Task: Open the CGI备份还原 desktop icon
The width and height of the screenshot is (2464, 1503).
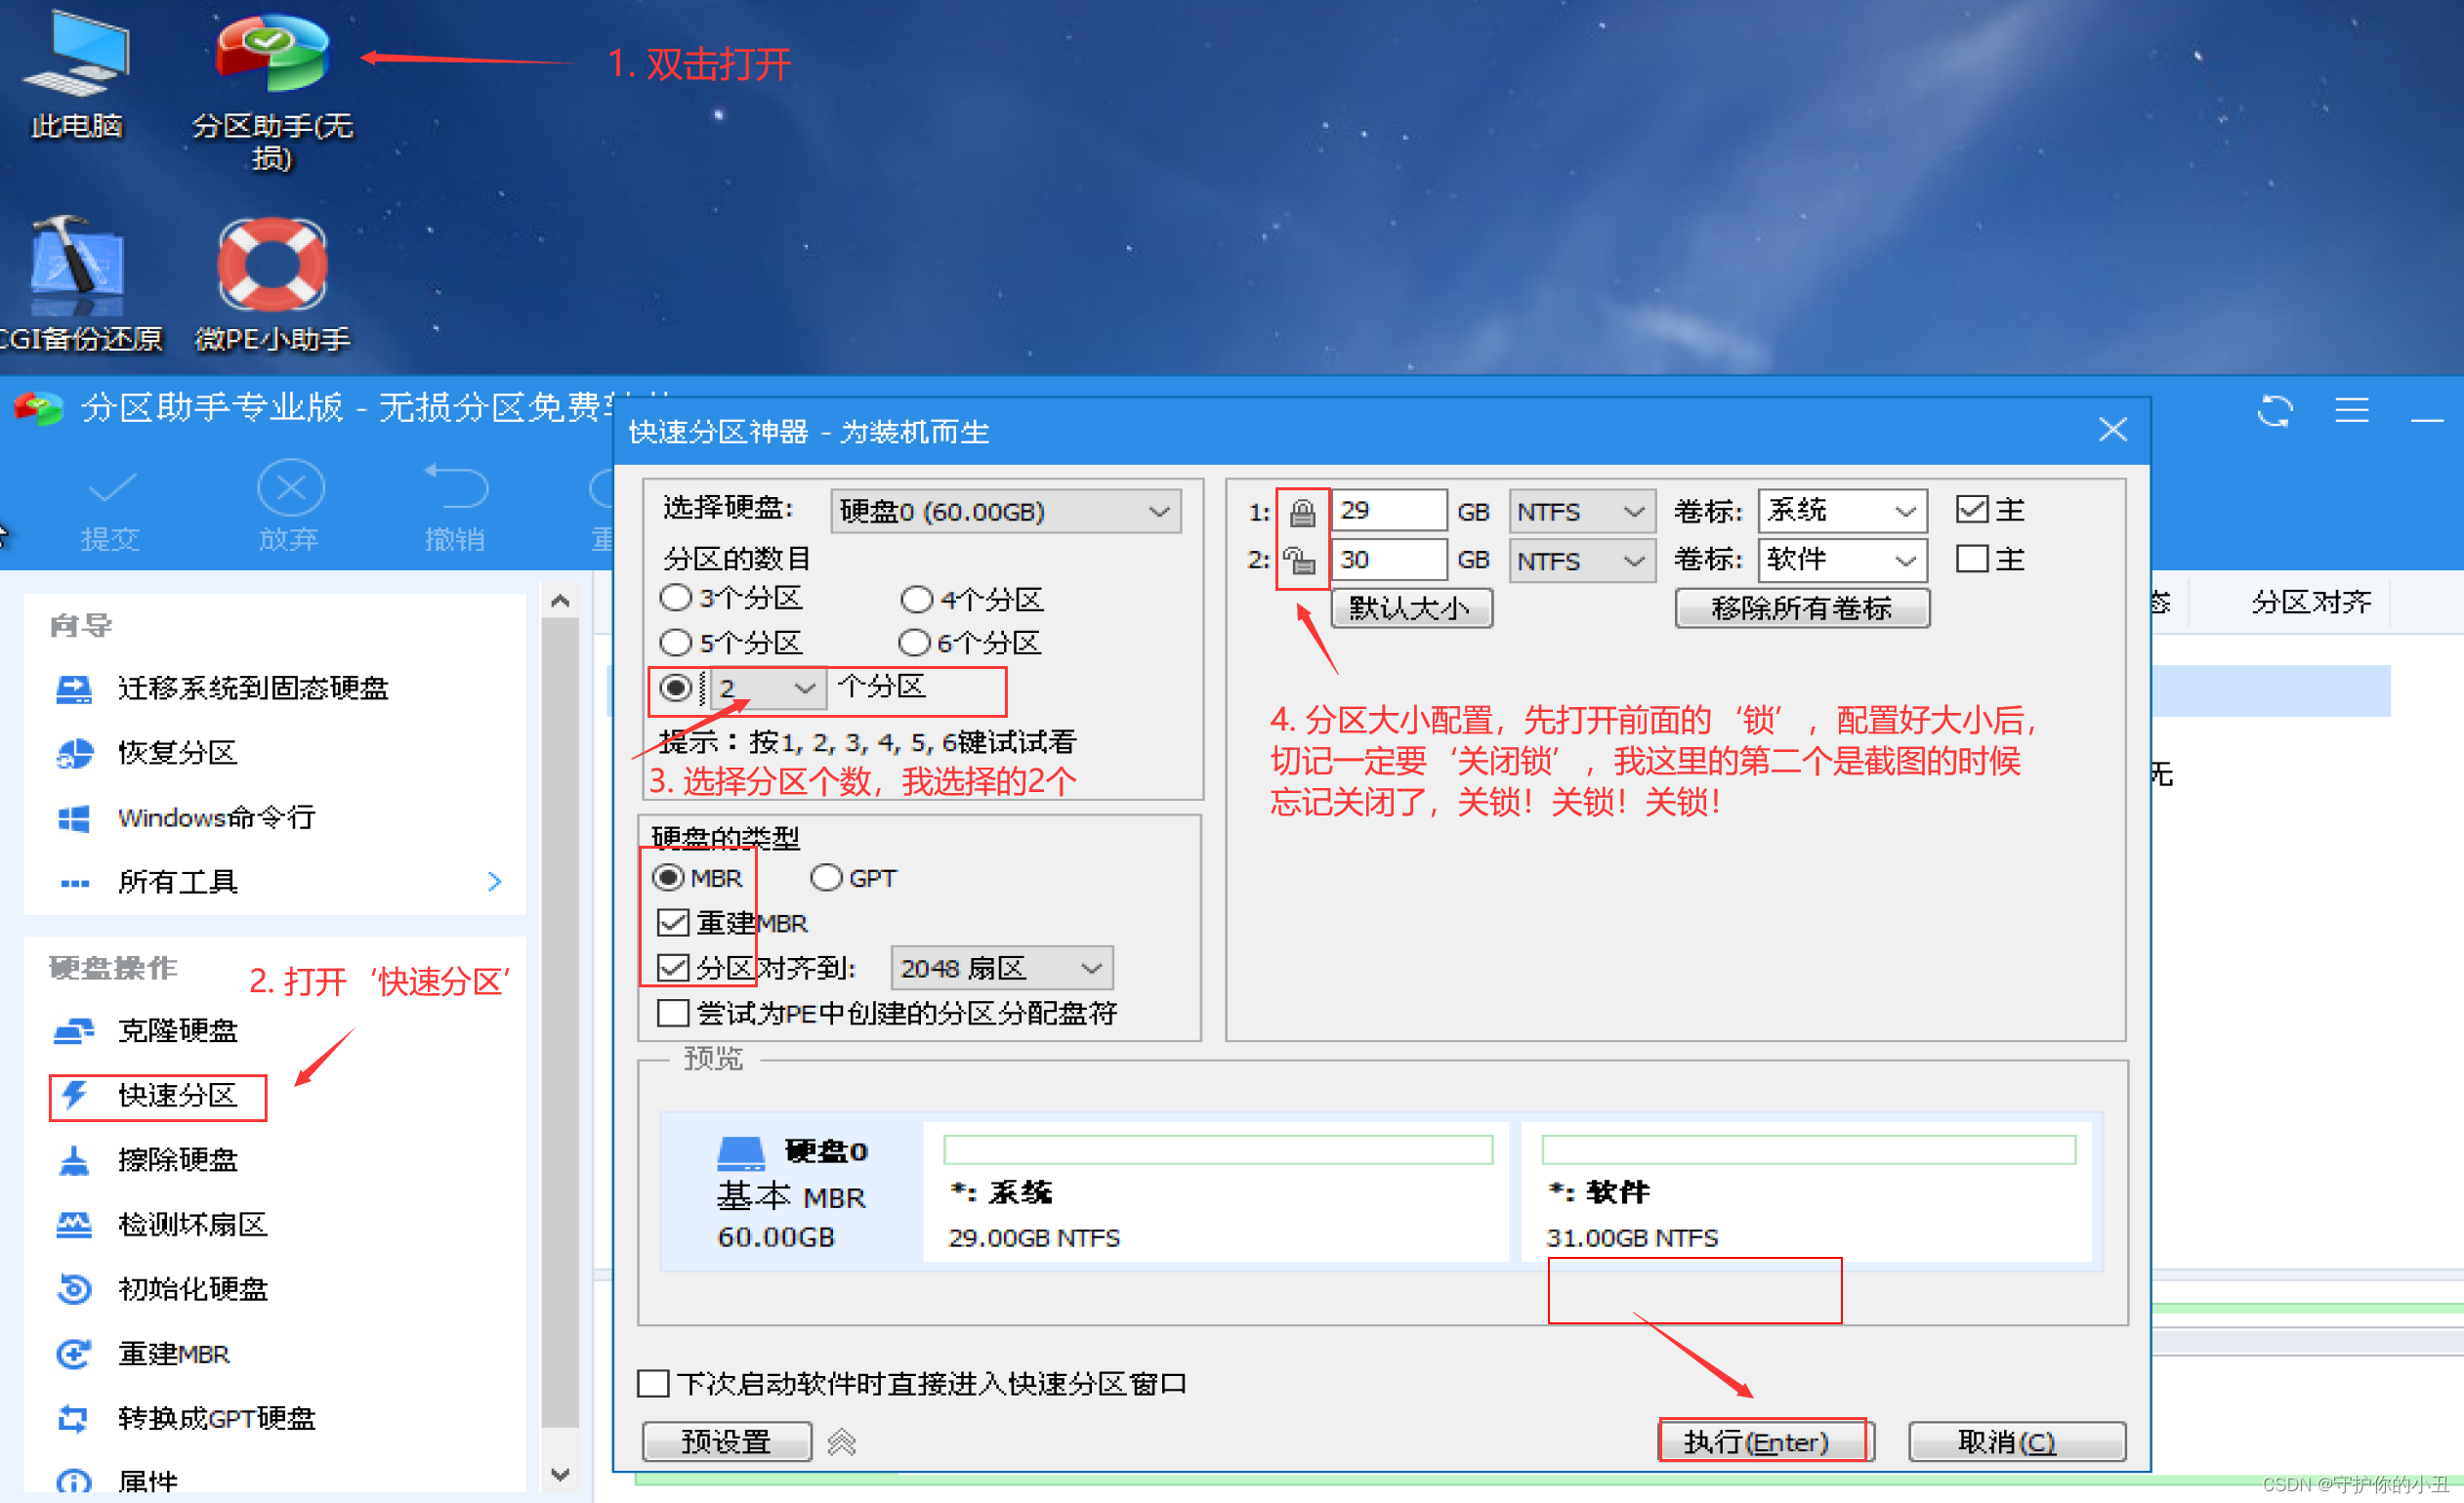Action: [78, 285]
